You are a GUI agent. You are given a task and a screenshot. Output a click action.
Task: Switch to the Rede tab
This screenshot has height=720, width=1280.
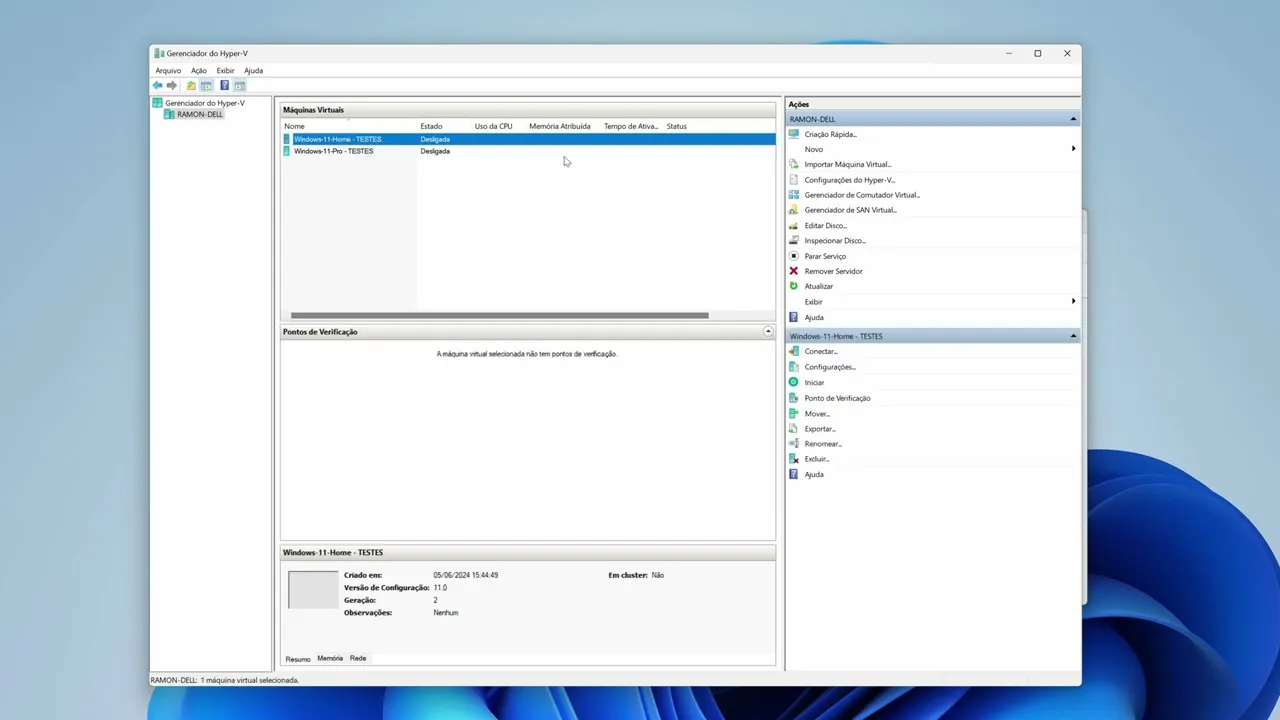(358, 658)
